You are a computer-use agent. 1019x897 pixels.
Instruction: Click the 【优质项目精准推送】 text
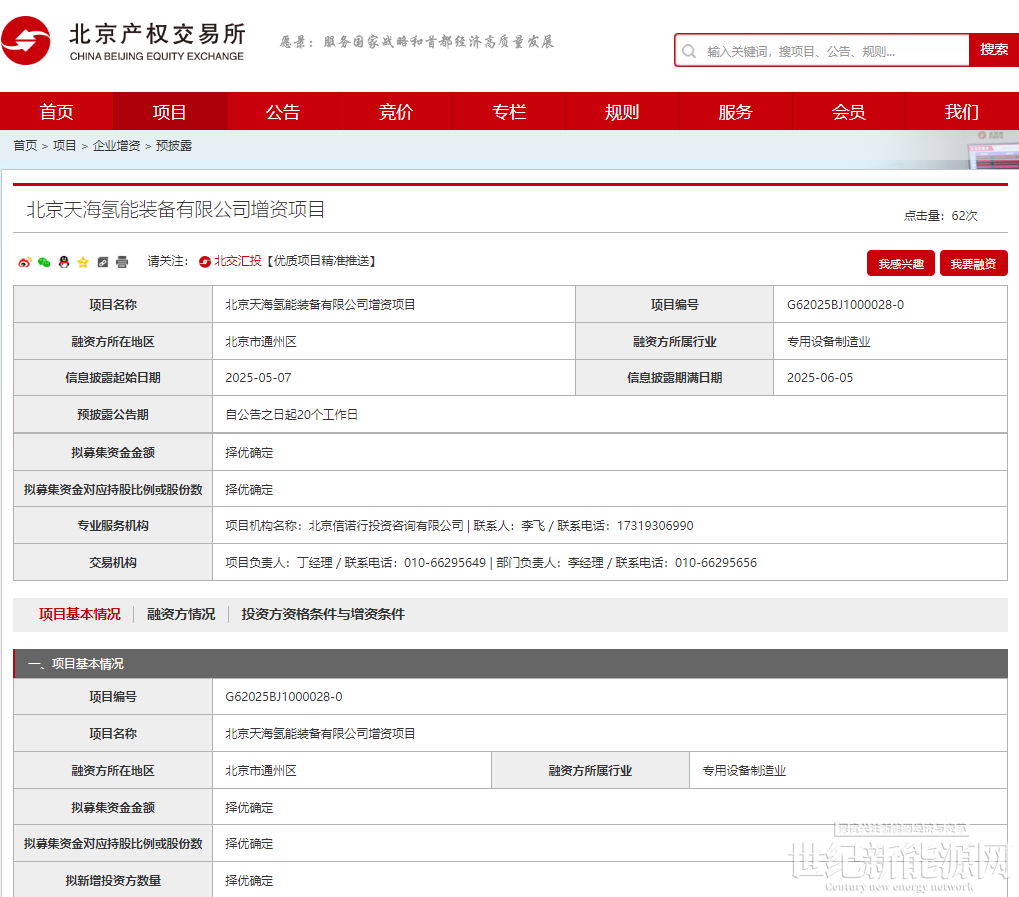pos(321,261)
